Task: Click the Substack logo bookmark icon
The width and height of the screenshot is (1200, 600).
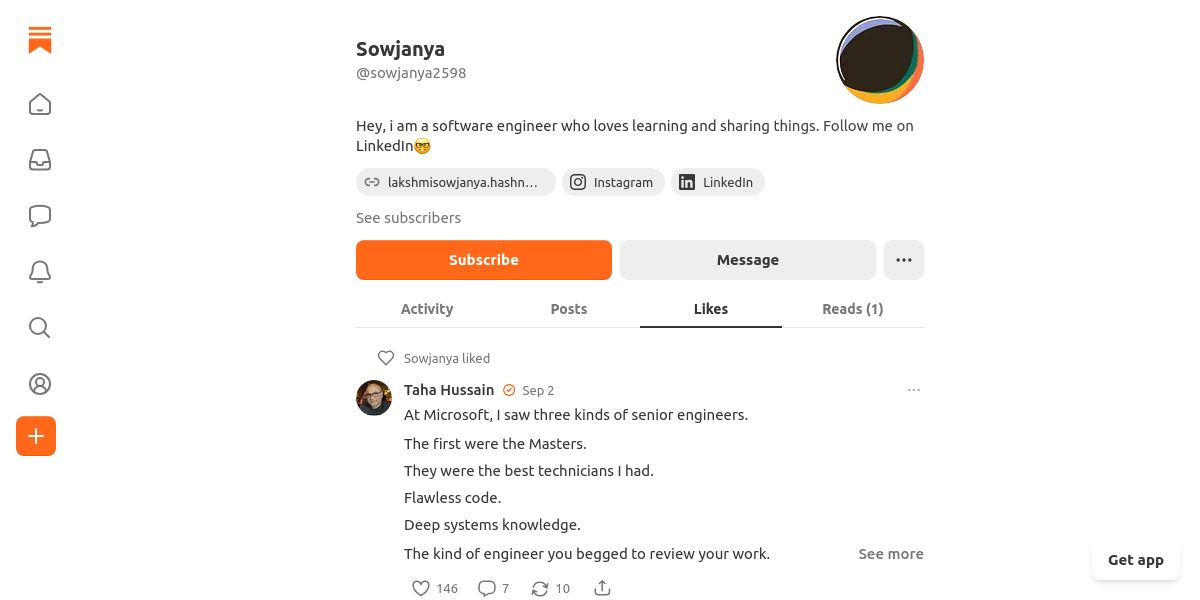Action: coord(40,41)
